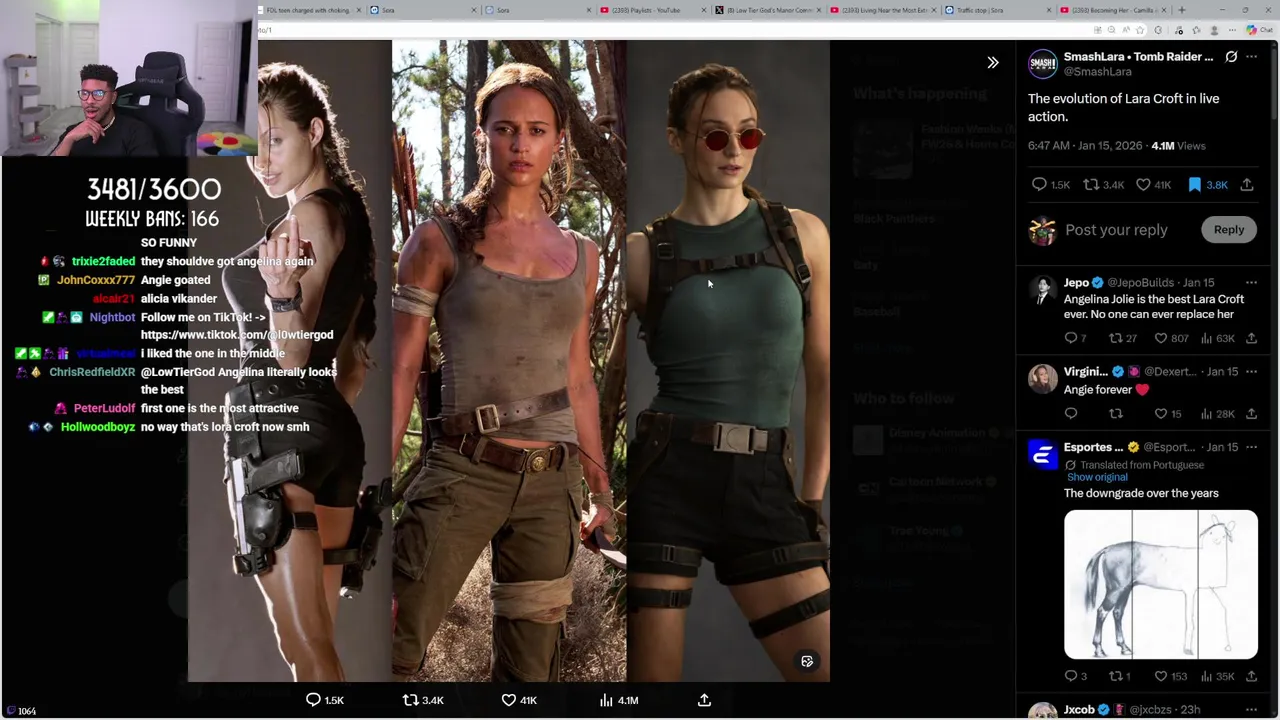The image size is (1280, 720).
Task: View analytics of Jepo's comment, 63K views
Action: pos(1217,339)
